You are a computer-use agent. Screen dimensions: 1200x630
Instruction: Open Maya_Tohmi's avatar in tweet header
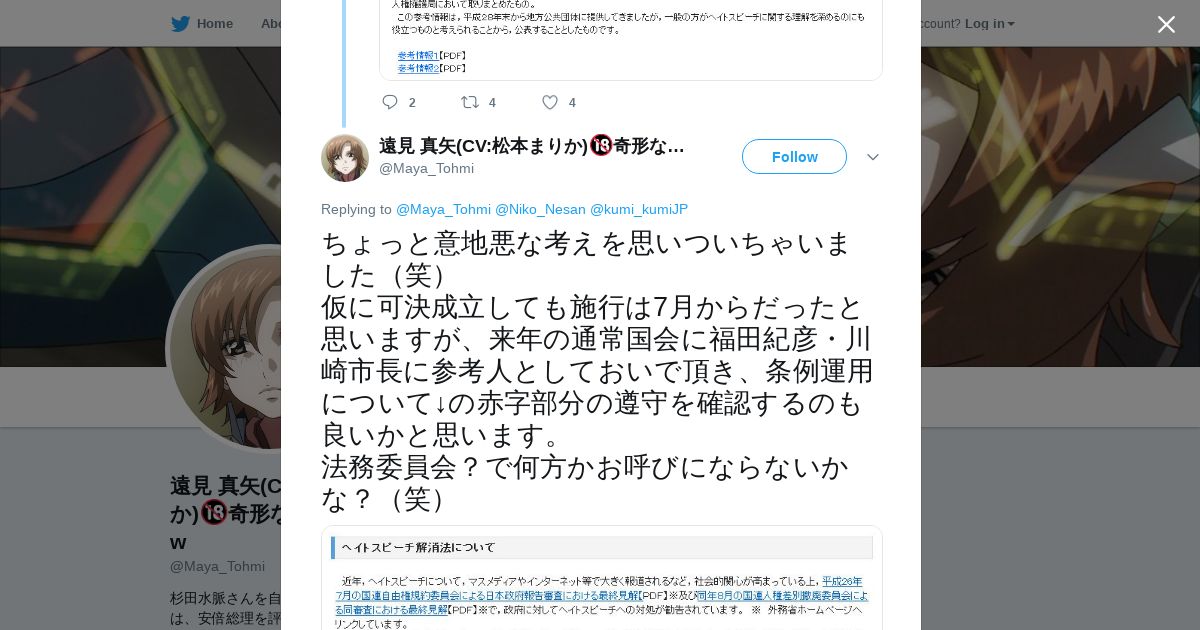(345, 158)
